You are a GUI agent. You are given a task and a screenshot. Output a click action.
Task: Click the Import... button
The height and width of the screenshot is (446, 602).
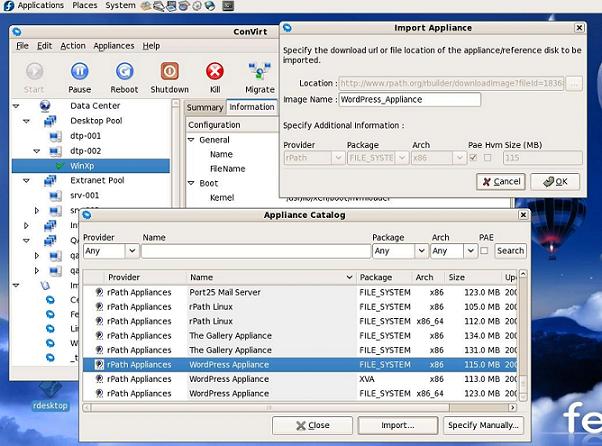click(x=397, y=425)
